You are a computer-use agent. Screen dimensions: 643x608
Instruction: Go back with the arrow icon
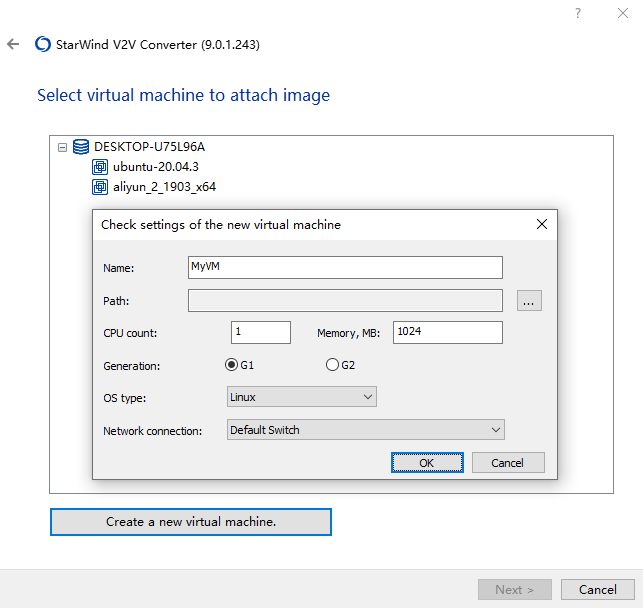[13, 44]
